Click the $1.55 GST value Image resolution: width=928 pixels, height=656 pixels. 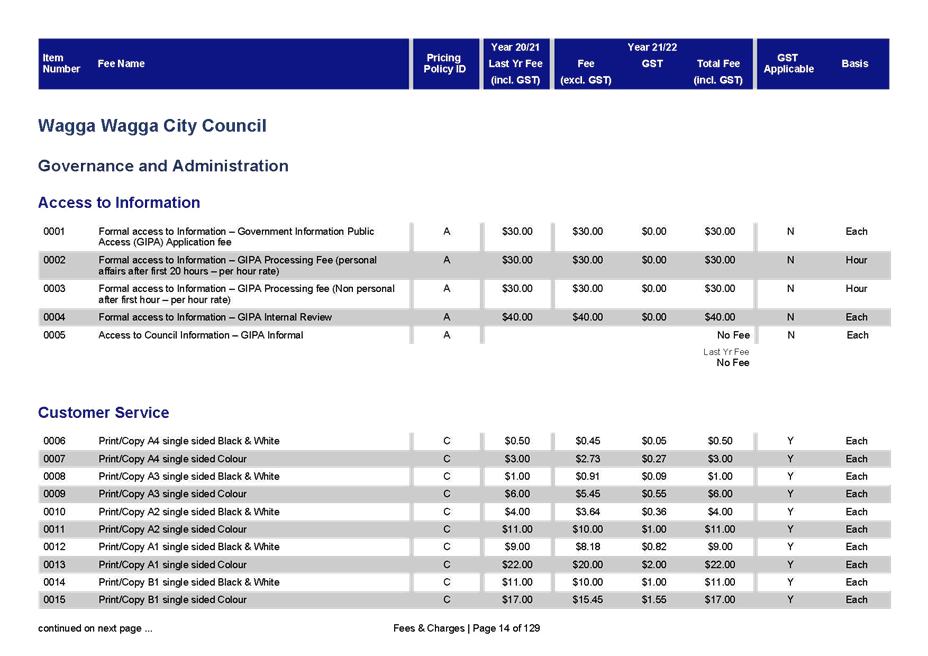tap(654, 600)
